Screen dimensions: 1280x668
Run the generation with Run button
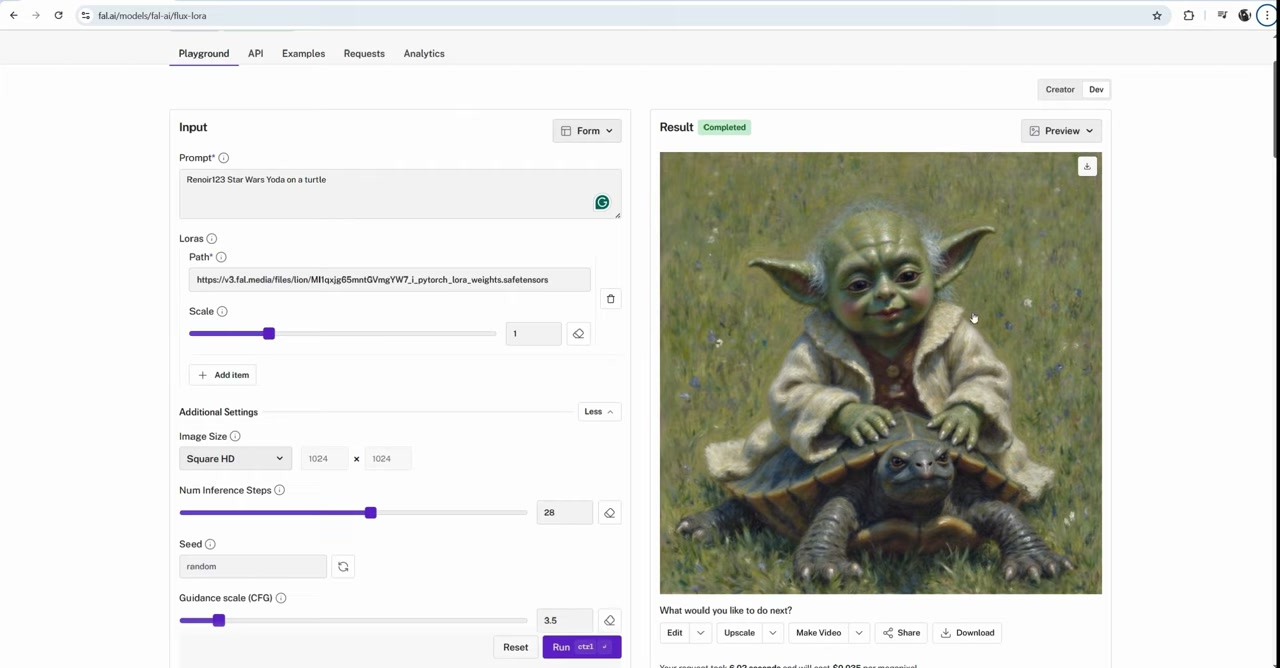pos(582,648)
